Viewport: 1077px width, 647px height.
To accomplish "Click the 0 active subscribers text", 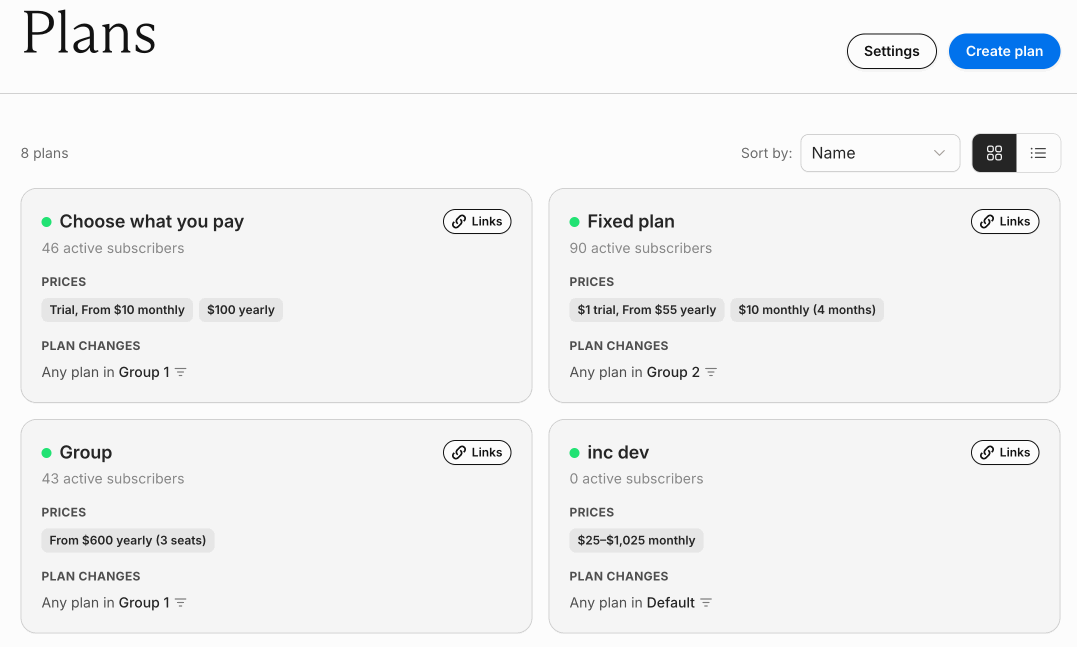I will (636, 479).
